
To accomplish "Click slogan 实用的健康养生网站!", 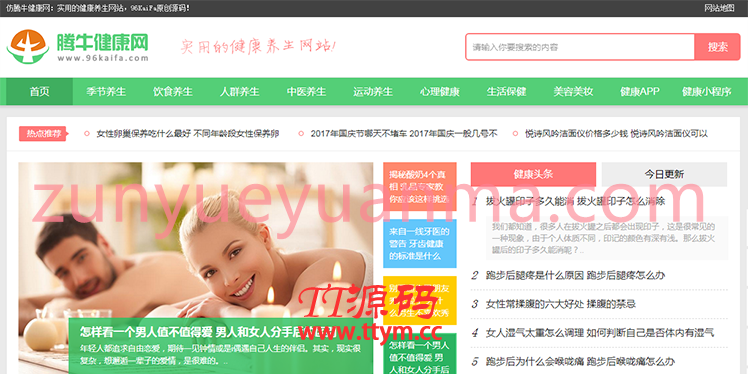I will (x=258, y=47).
